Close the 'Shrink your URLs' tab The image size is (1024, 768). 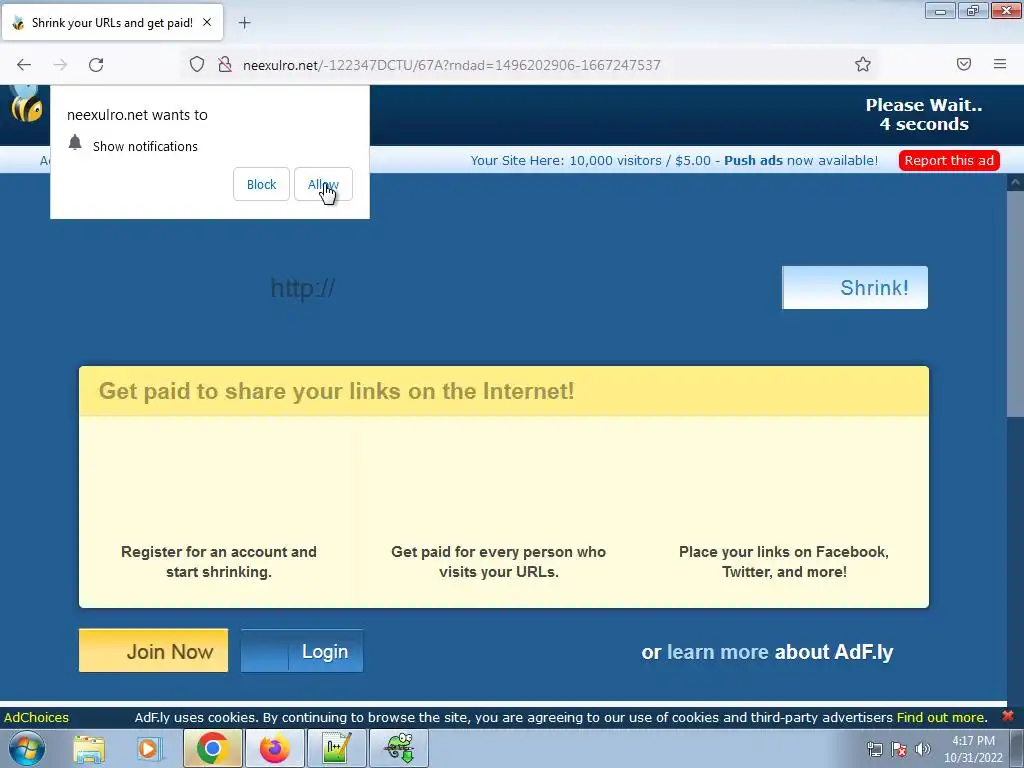tap(207, 22)
